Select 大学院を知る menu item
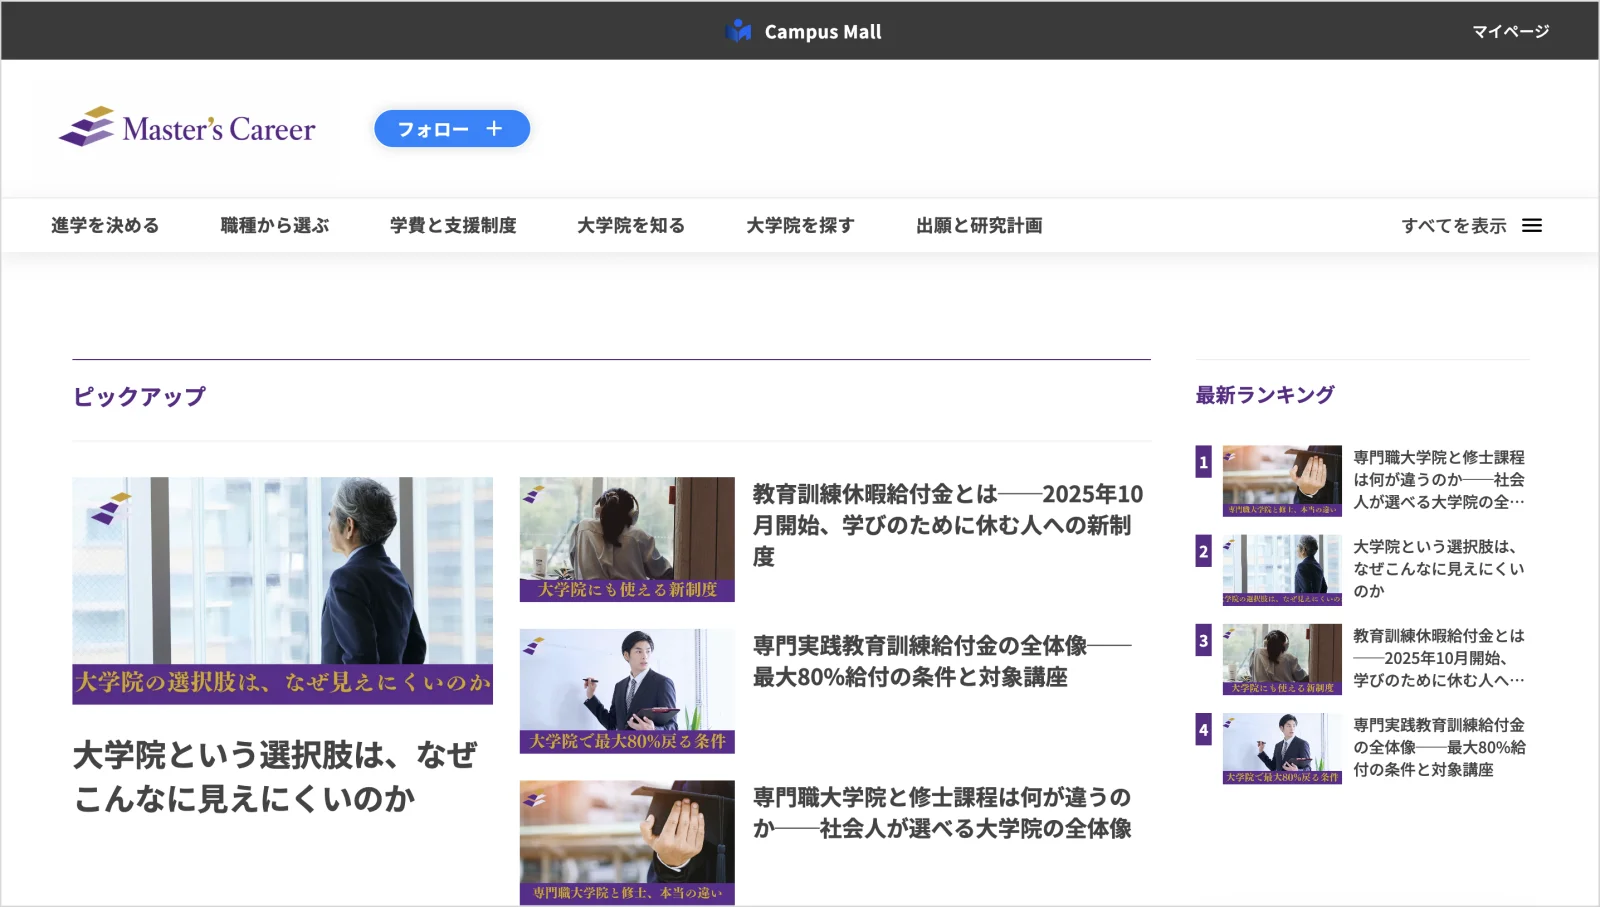The width and height of the screenshot is (1600, 907). pyautogui.click(x=631, y=226)
